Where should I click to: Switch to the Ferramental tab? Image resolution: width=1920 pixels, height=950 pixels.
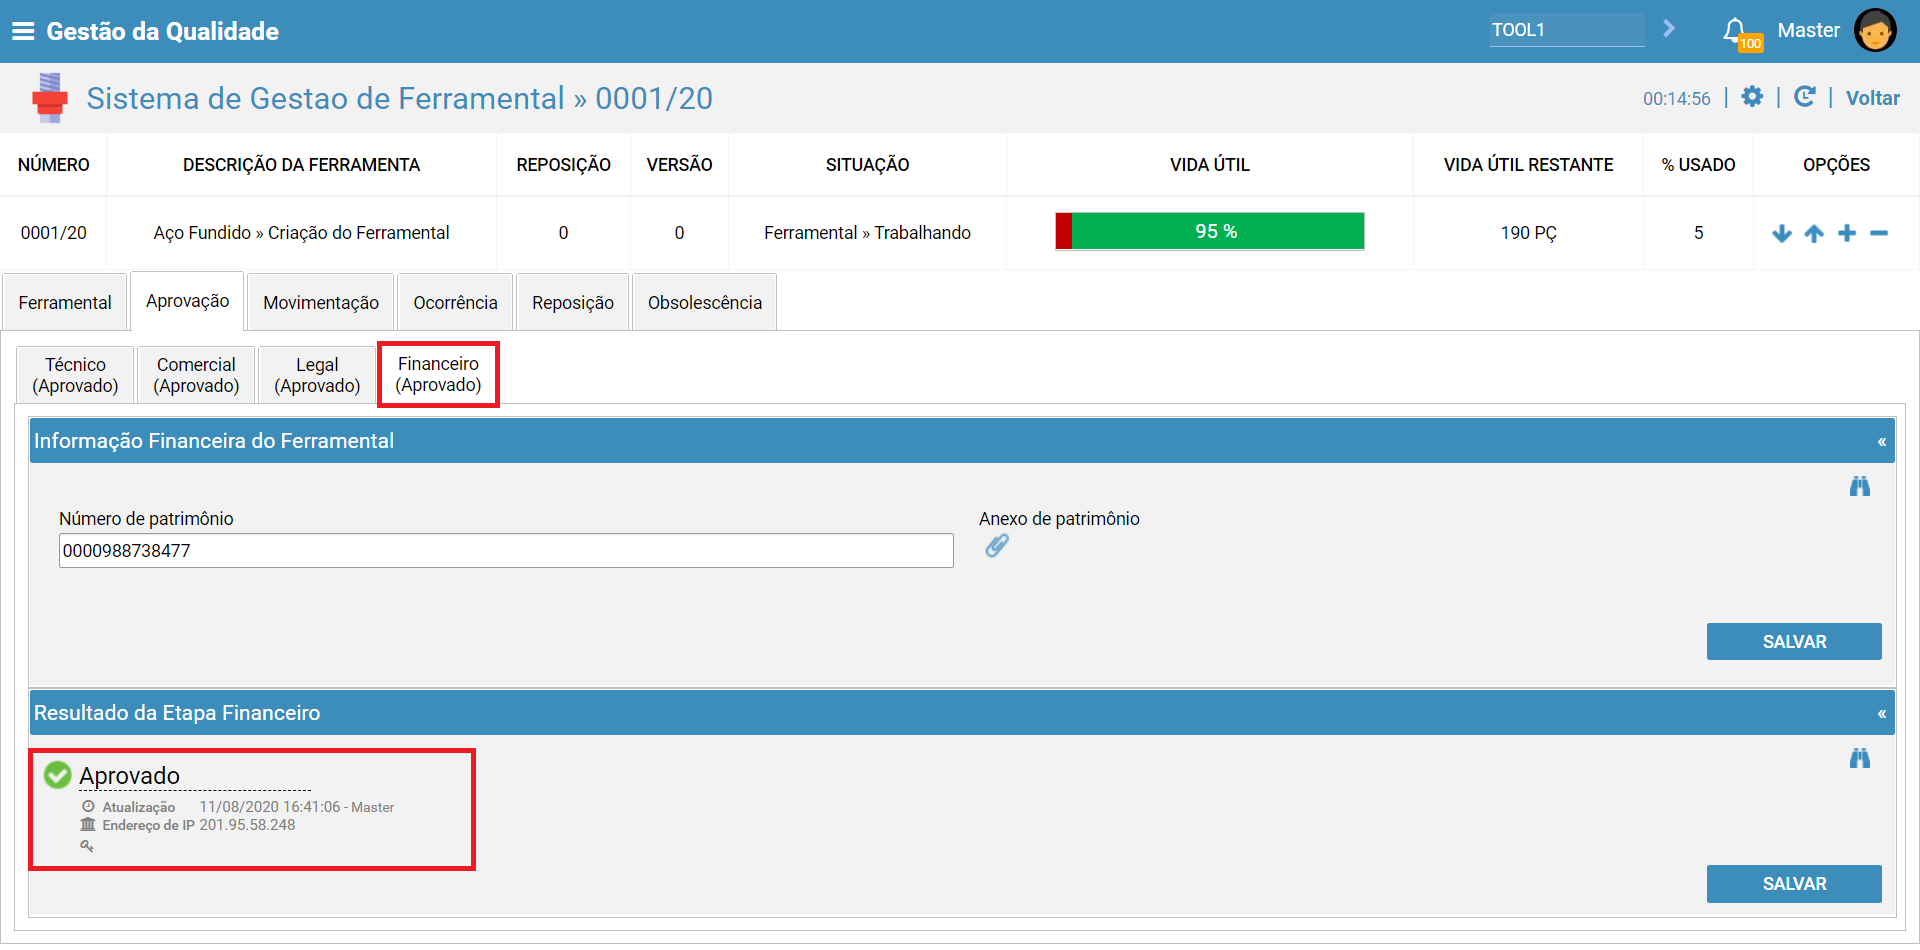(65, 302)
